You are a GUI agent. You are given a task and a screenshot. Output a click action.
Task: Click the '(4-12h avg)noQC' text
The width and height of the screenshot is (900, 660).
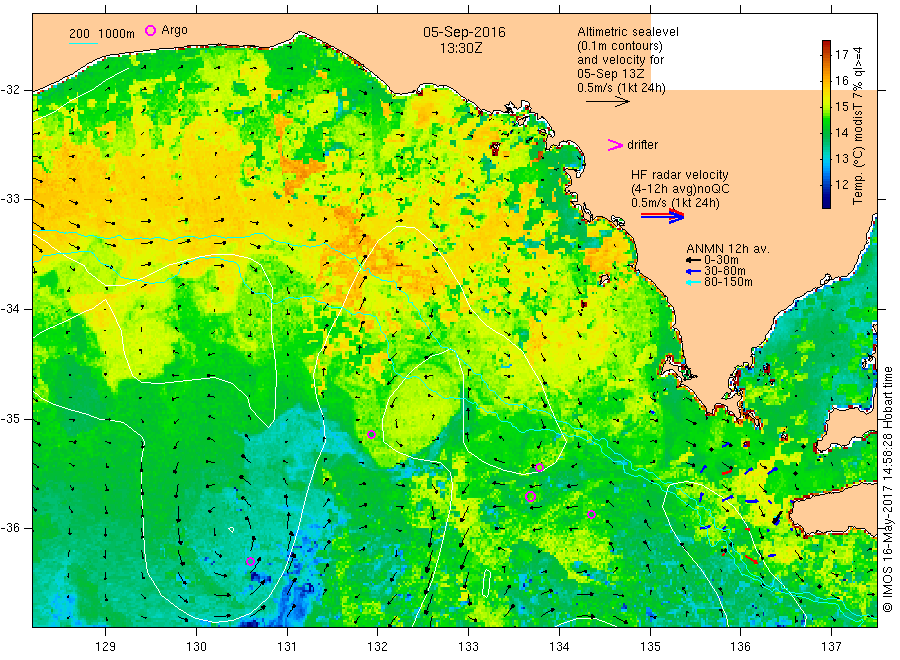click(x=680, y=189)
